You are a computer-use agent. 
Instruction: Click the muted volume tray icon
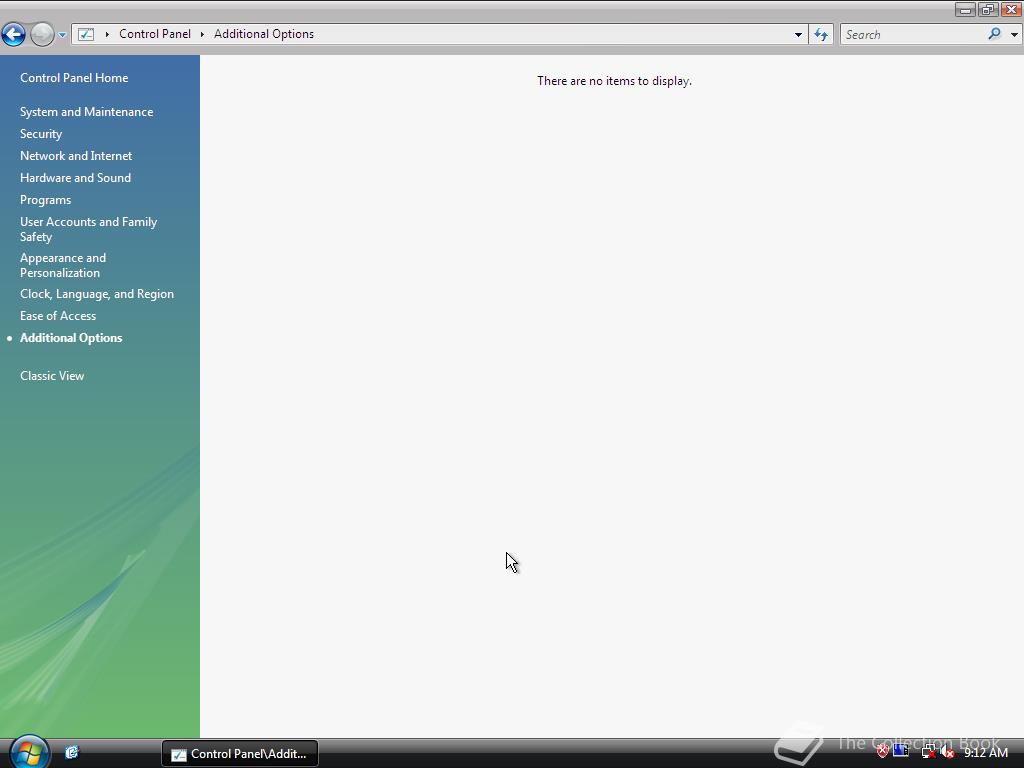(948, 752)
